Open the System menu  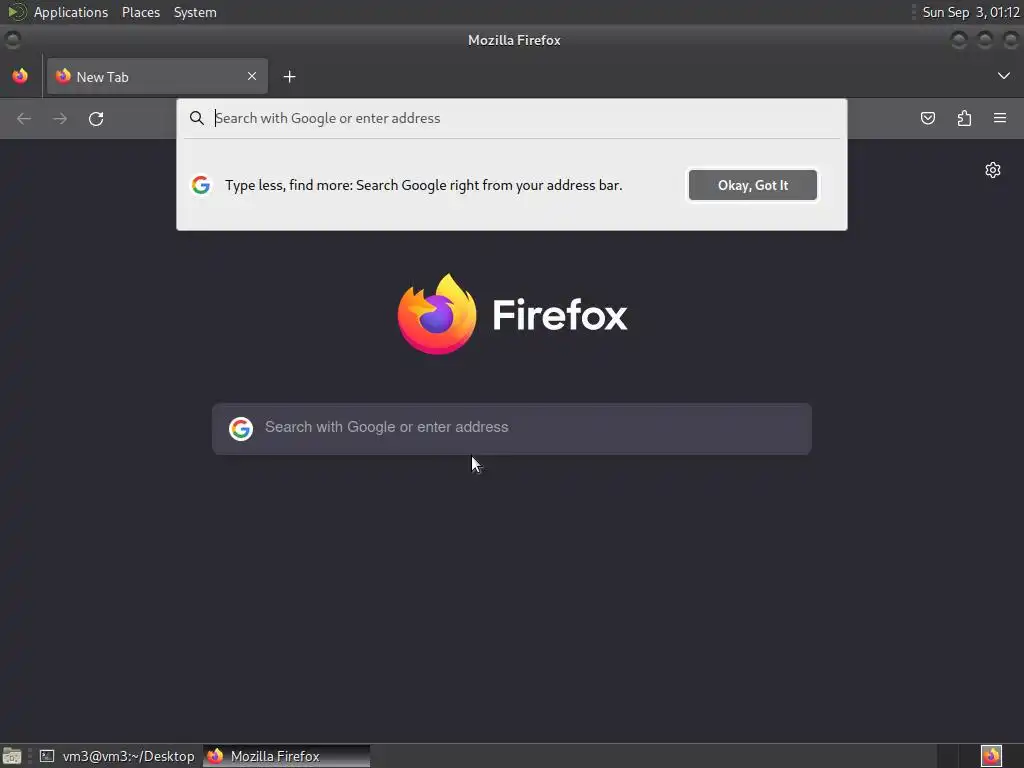click(195, 12)
